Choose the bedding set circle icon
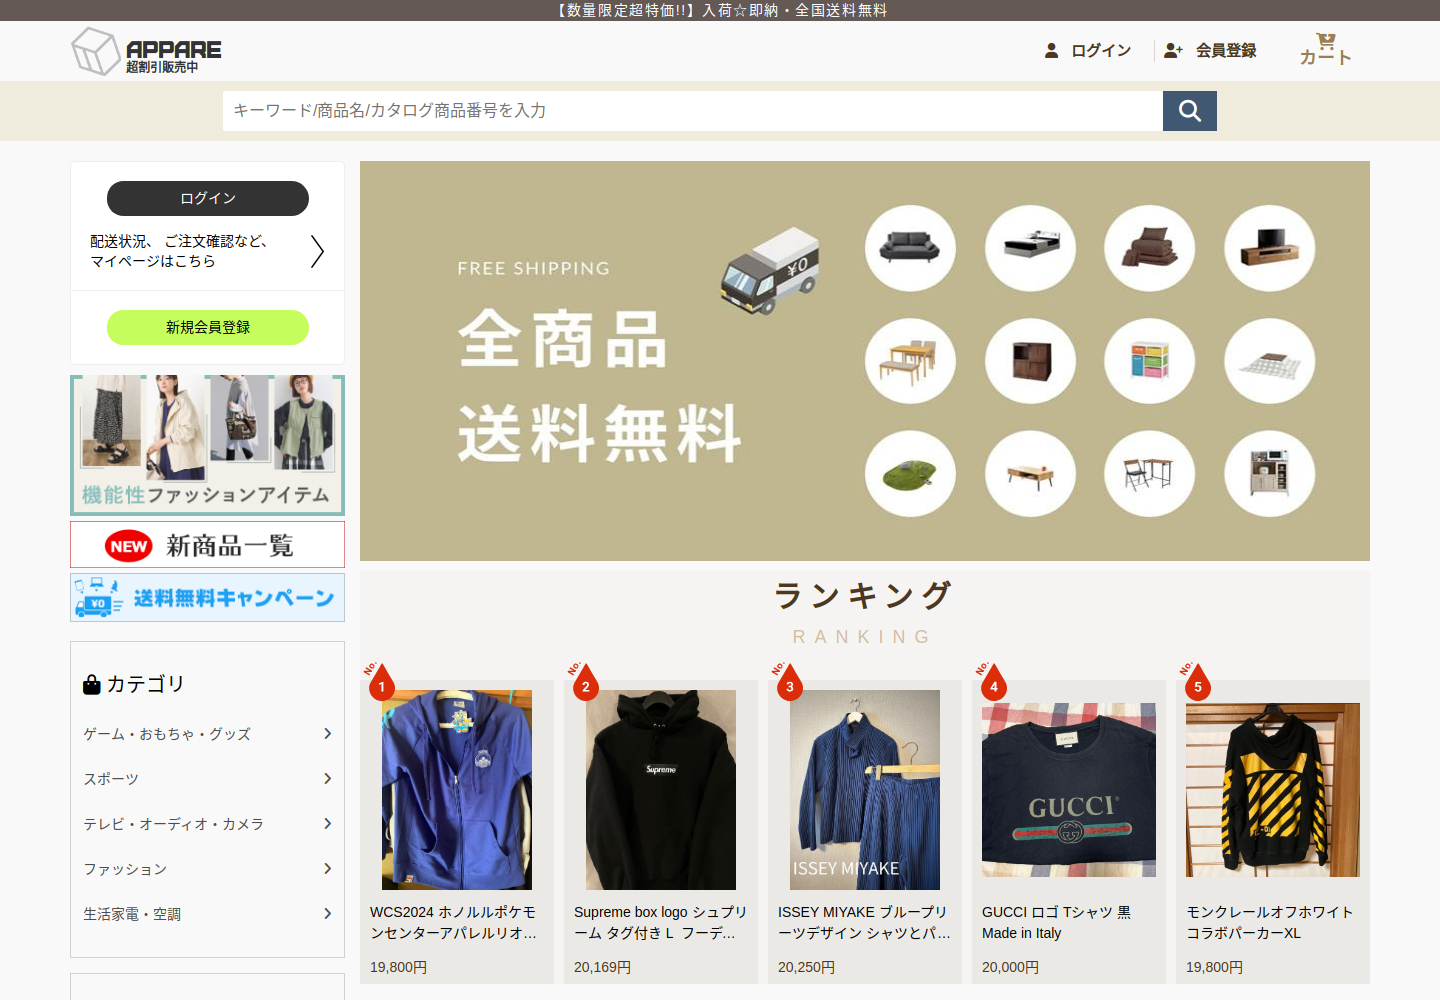The height and width of the screenshot is (1000, 1440). [x=1150, y=248]
